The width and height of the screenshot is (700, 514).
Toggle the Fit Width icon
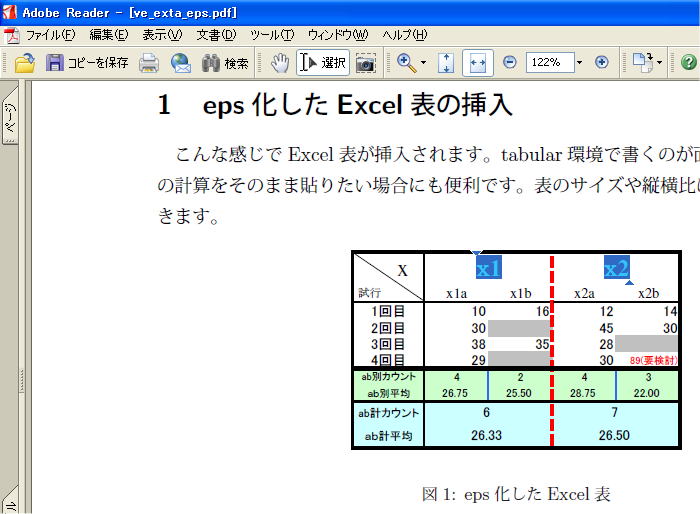coord(478,63)
